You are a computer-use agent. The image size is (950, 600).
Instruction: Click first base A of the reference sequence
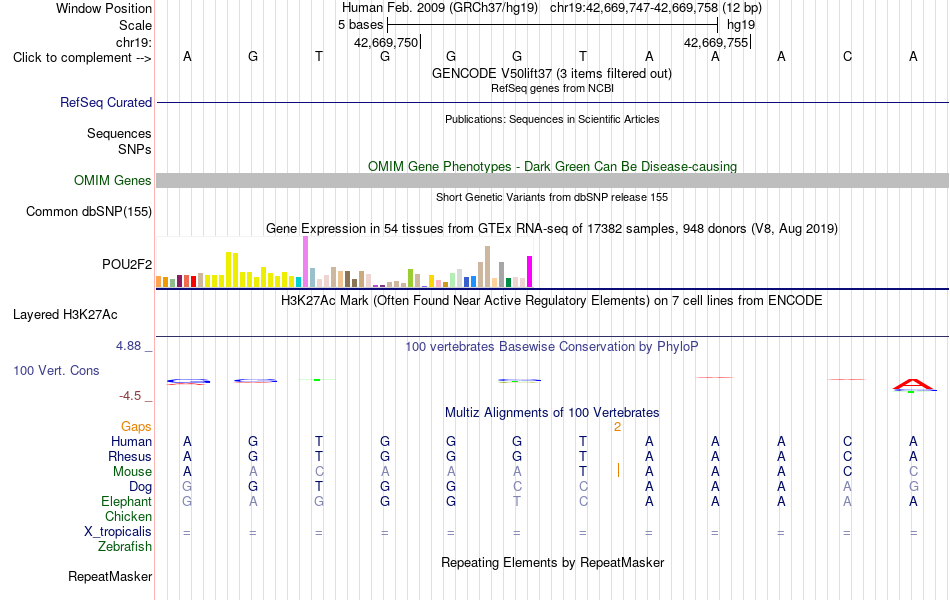pos(187,56)
